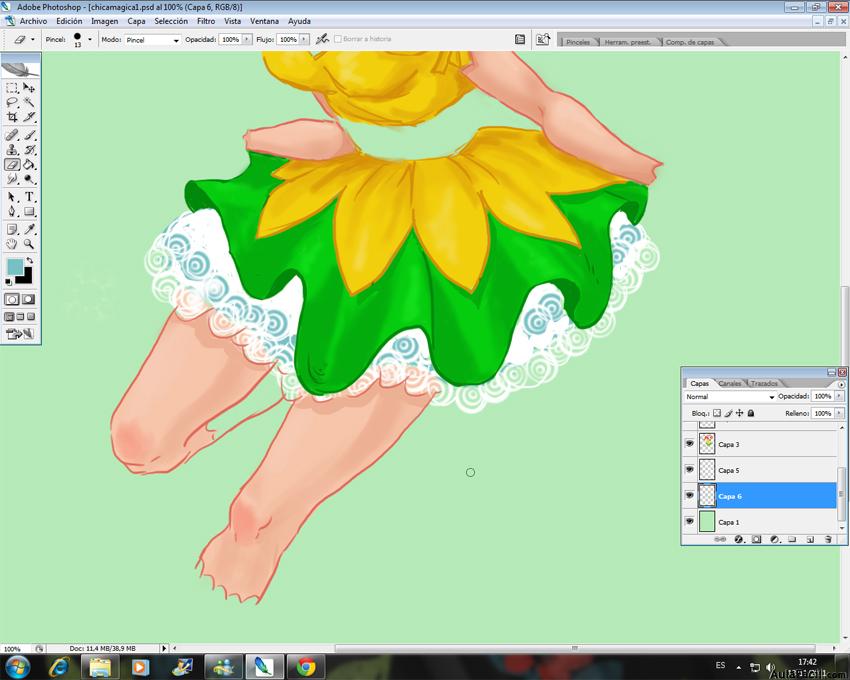Pick the Clone Stamp tool

12,150
